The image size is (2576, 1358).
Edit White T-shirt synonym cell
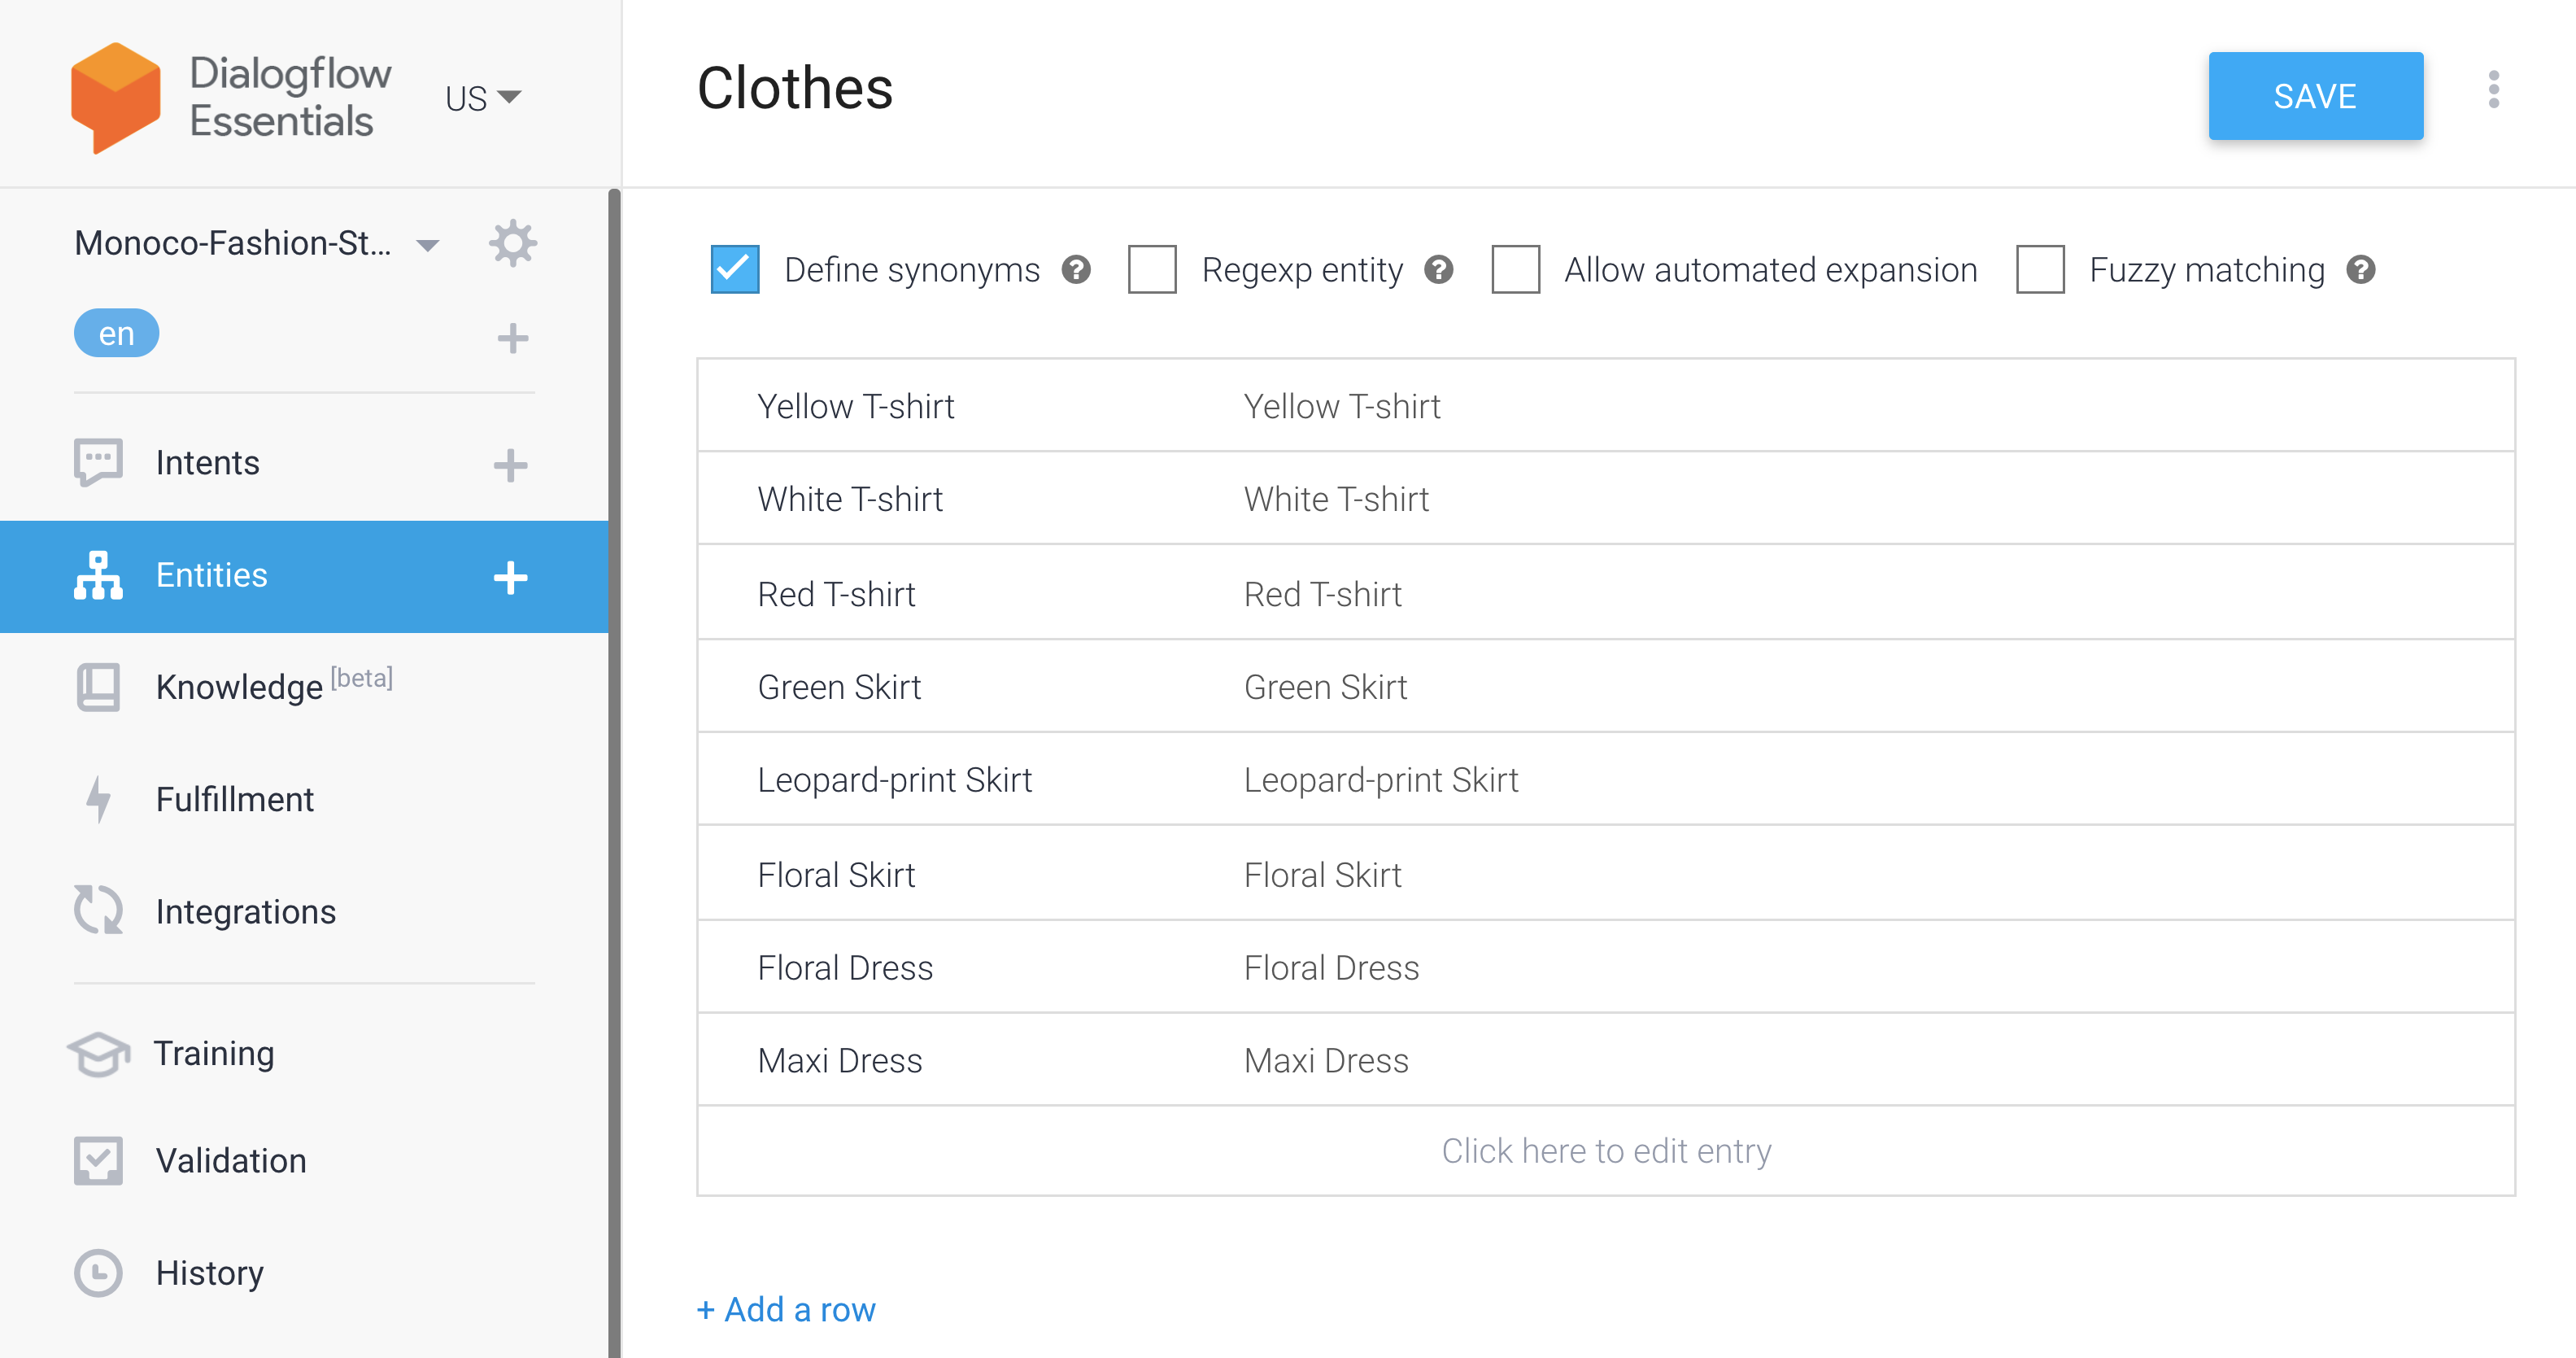click(x=1336, y=499)
